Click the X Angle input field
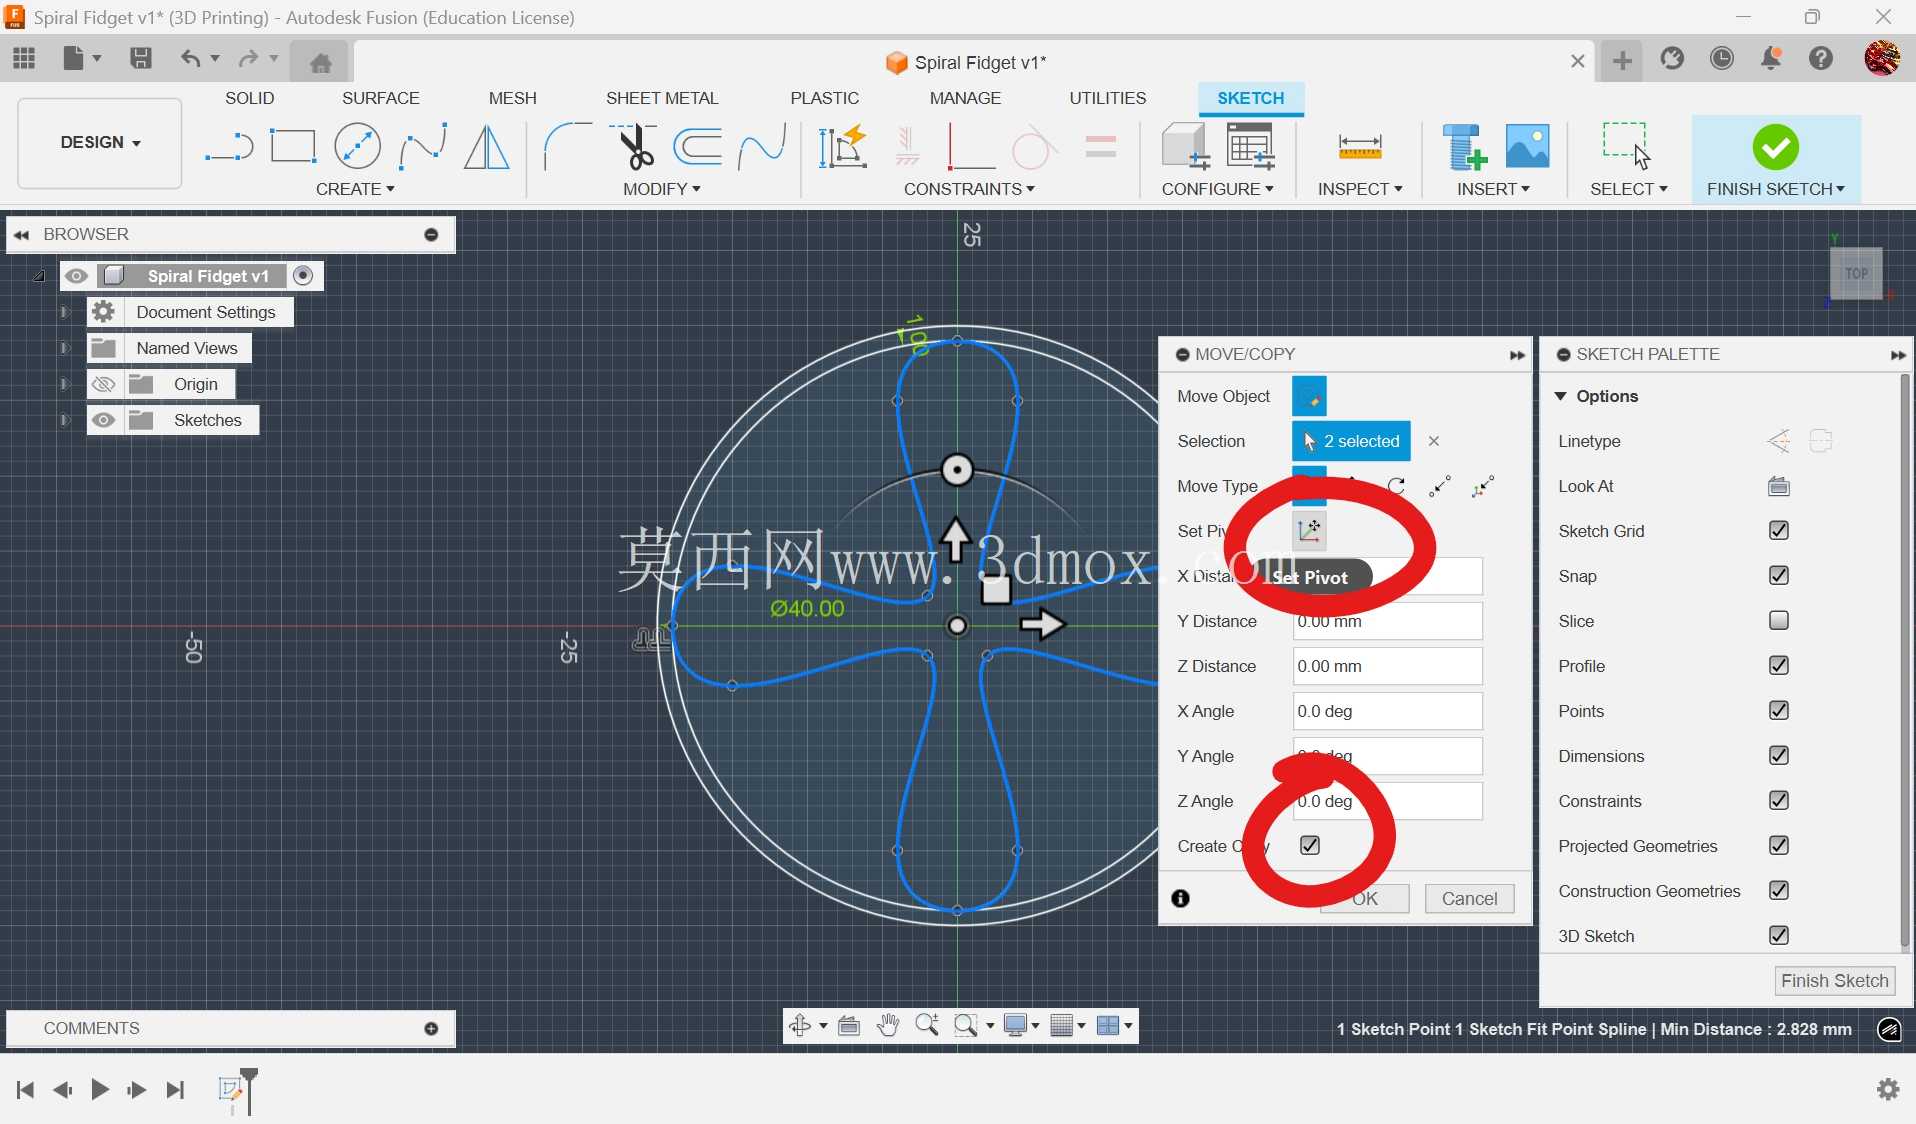This screenshot has height=1124, width=1916. click(1387, 711)
